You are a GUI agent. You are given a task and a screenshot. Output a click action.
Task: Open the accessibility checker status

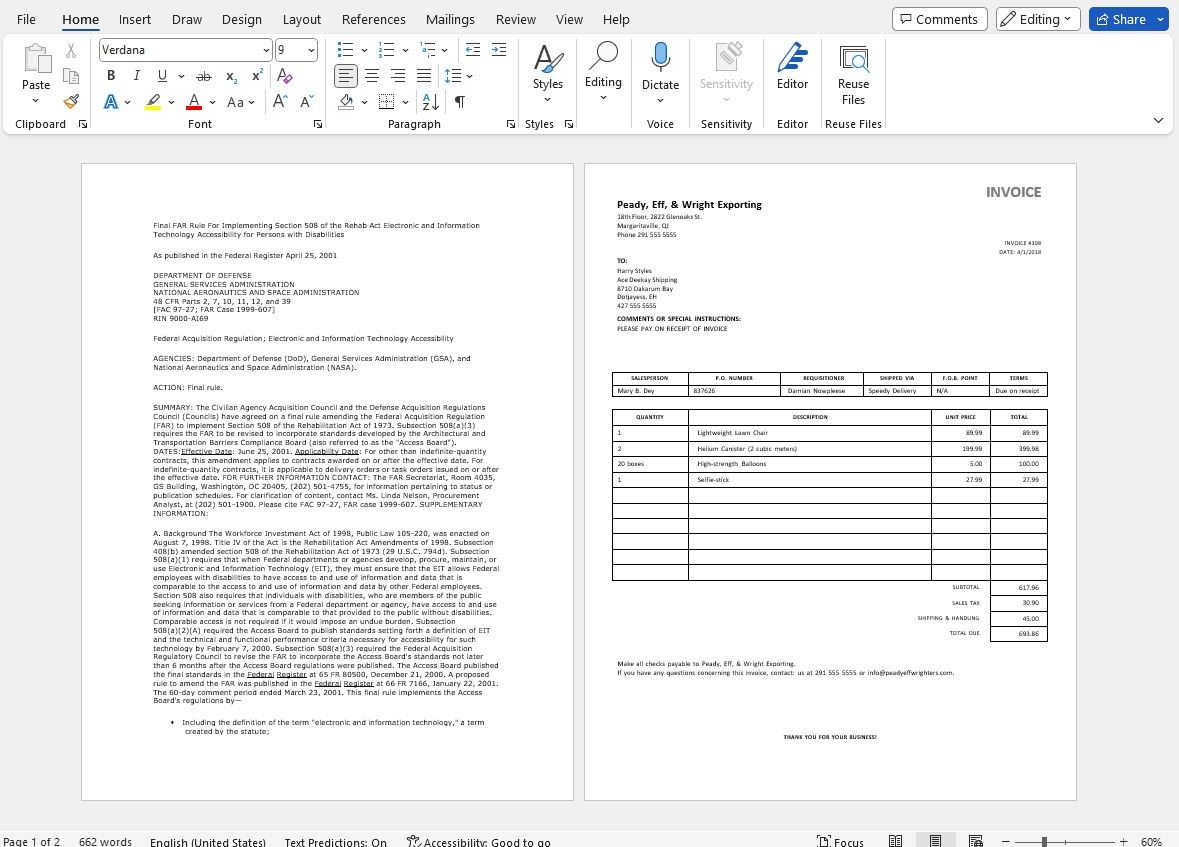click(x=478, y=842)
